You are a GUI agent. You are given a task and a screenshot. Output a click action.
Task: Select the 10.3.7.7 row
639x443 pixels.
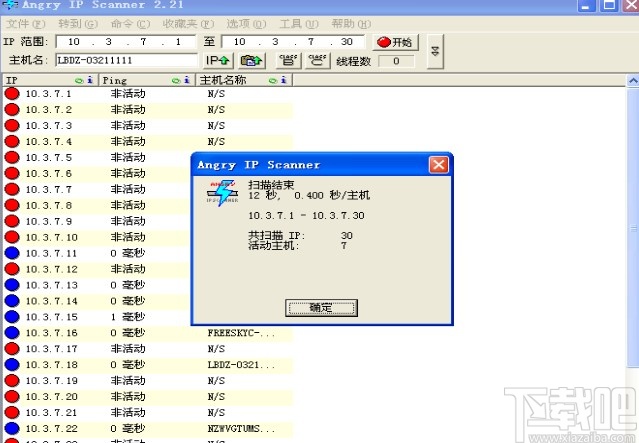pos(97,189)
